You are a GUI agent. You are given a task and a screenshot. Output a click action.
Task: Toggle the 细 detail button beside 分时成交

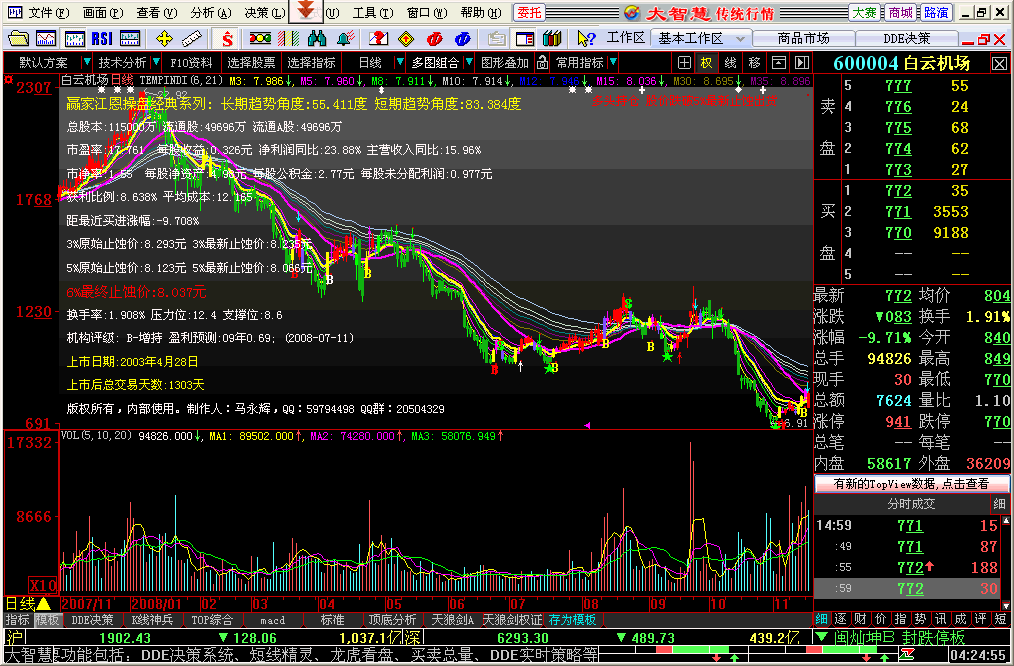[999, 504]
